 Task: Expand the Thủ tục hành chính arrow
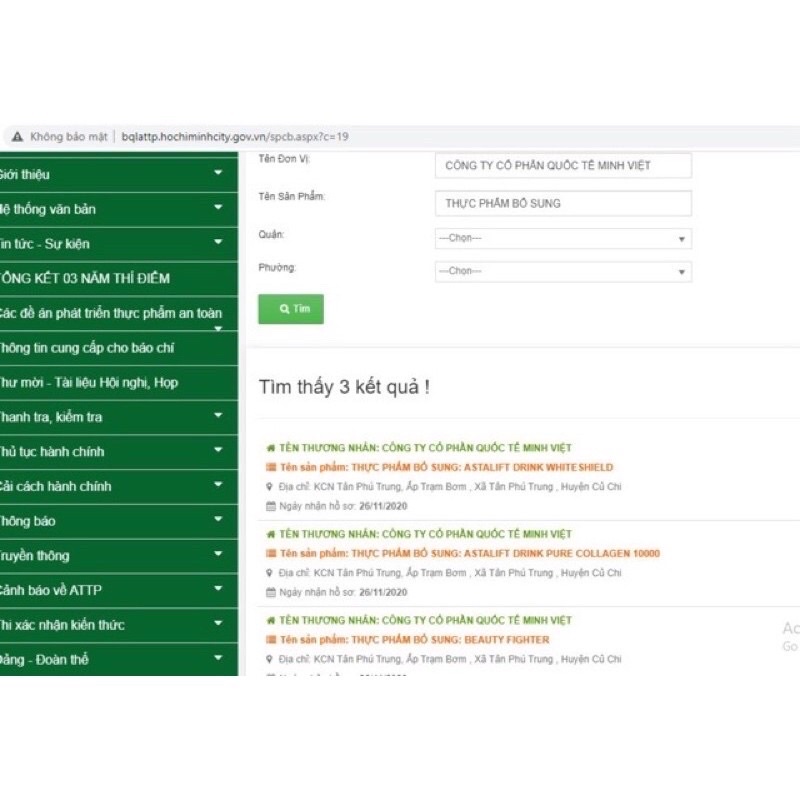tap(218, 450)
